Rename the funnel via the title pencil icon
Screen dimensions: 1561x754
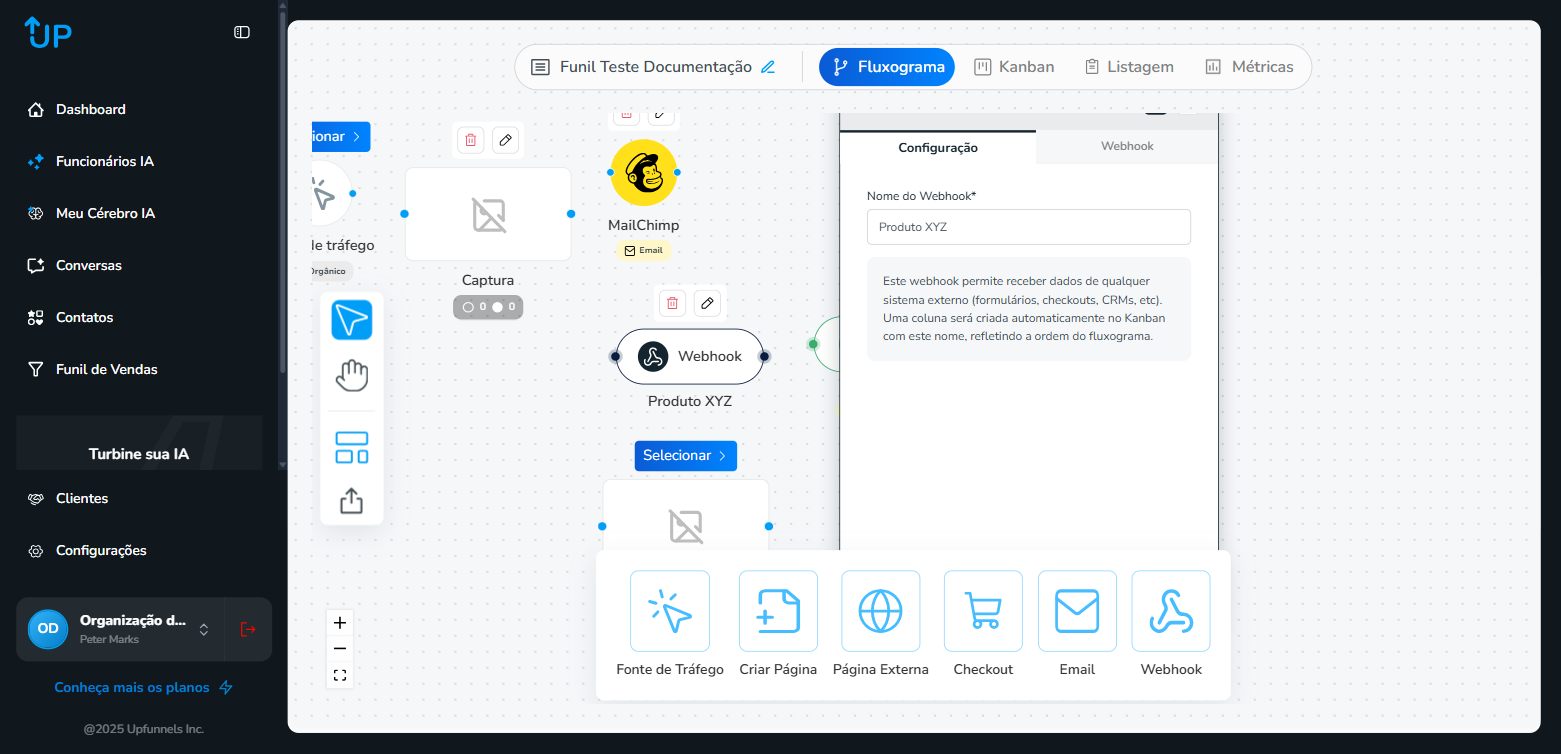click(768, 66)
